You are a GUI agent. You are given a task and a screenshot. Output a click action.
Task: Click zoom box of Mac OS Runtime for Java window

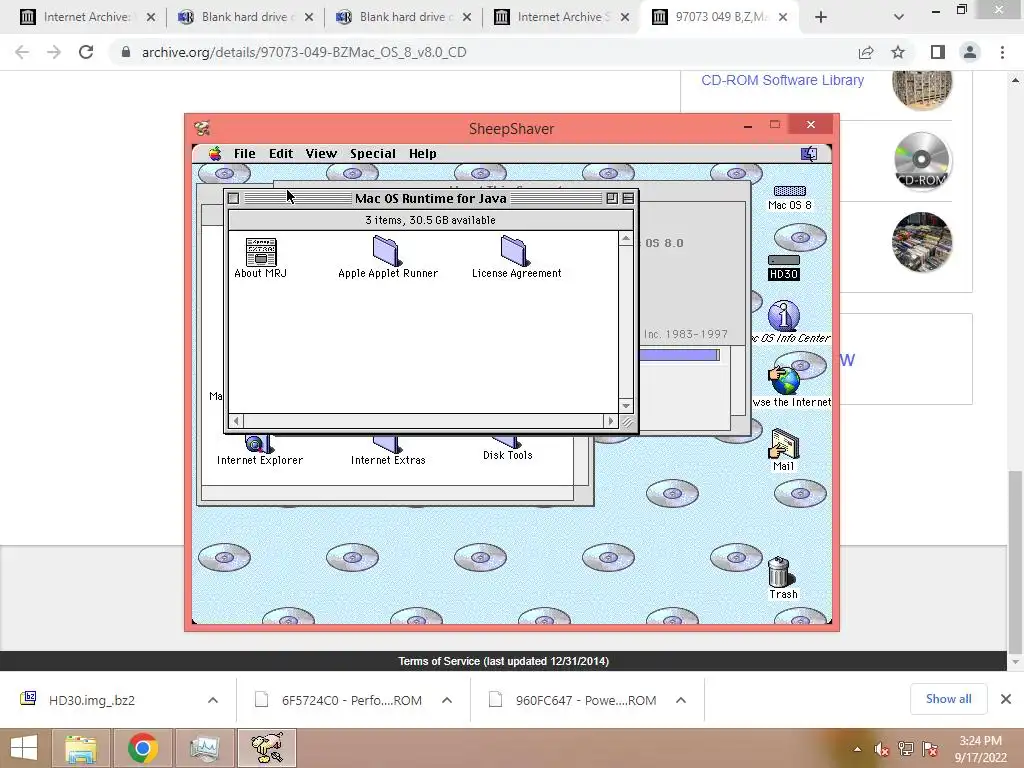tap(612, 199)
